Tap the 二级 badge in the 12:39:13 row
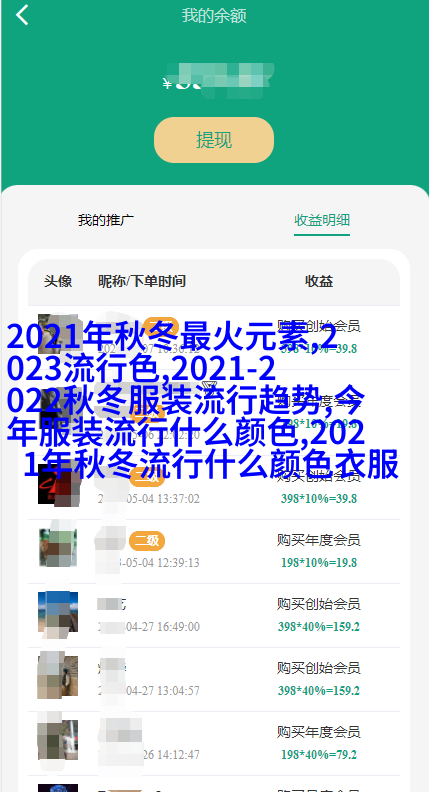The image size is (429, 792). (147, 541)
